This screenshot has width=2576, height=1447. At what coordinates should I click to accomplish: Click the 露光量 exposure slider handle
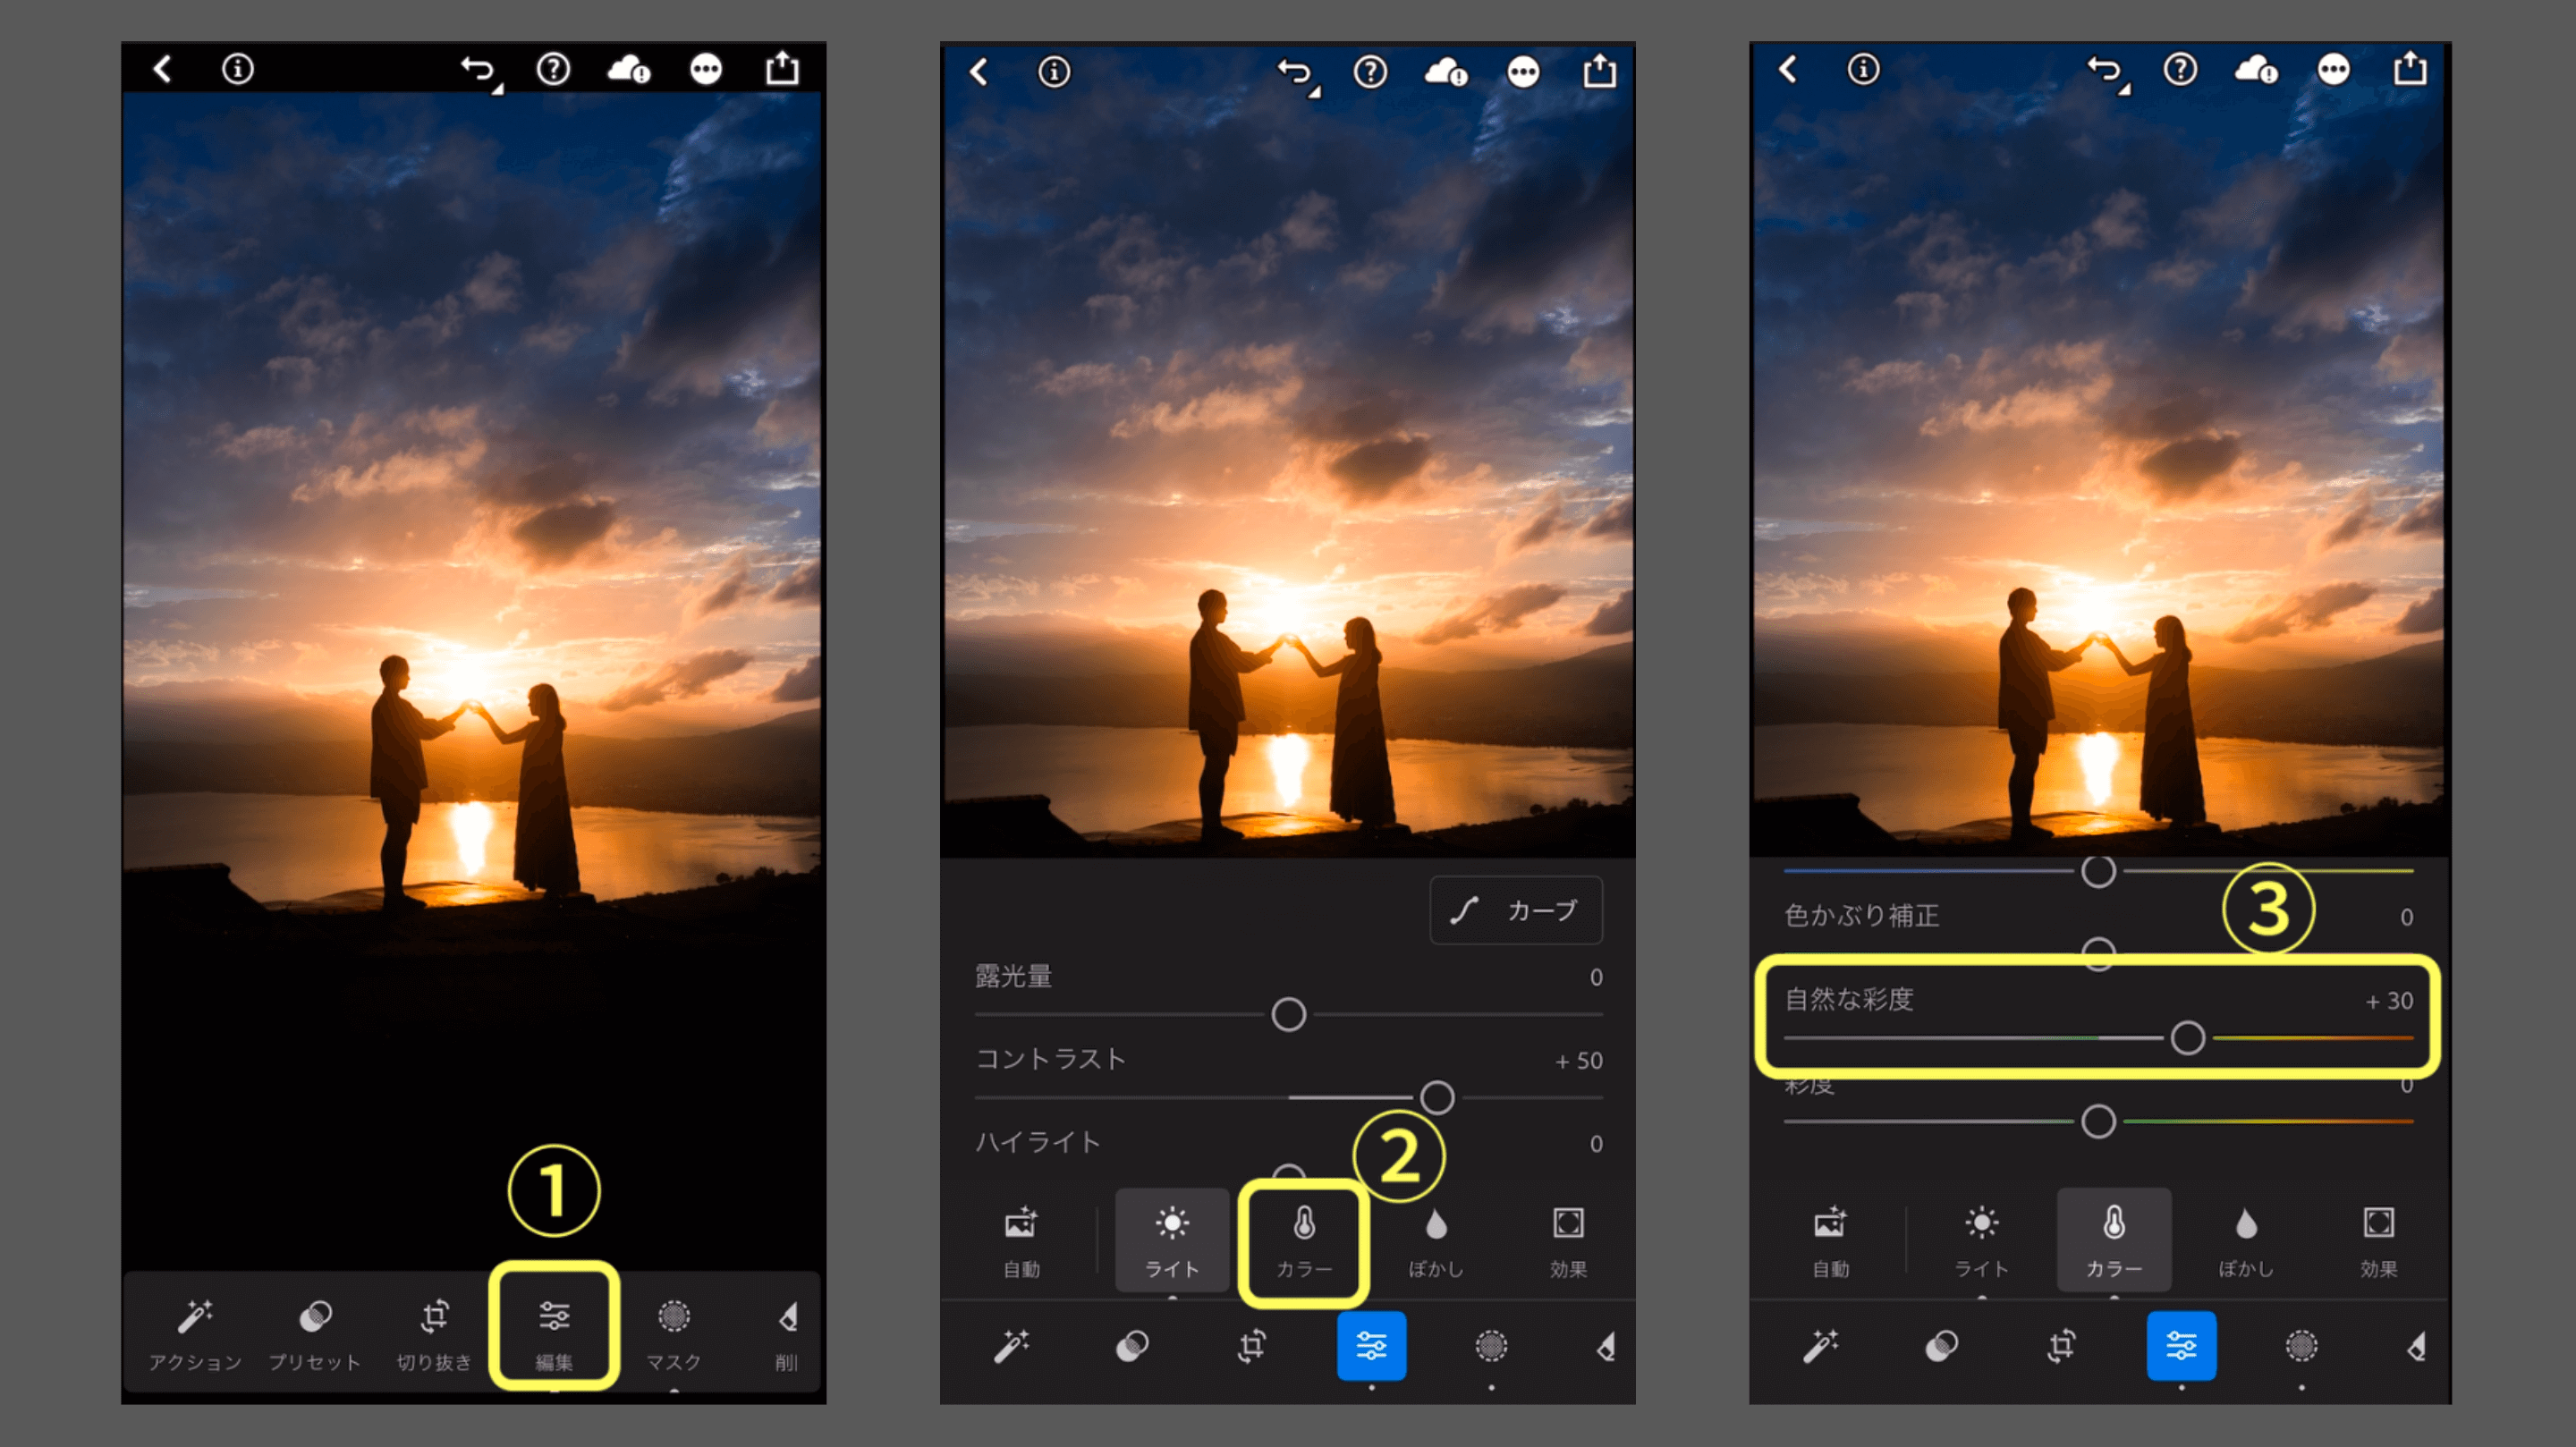click(x=1288, y=1014)
